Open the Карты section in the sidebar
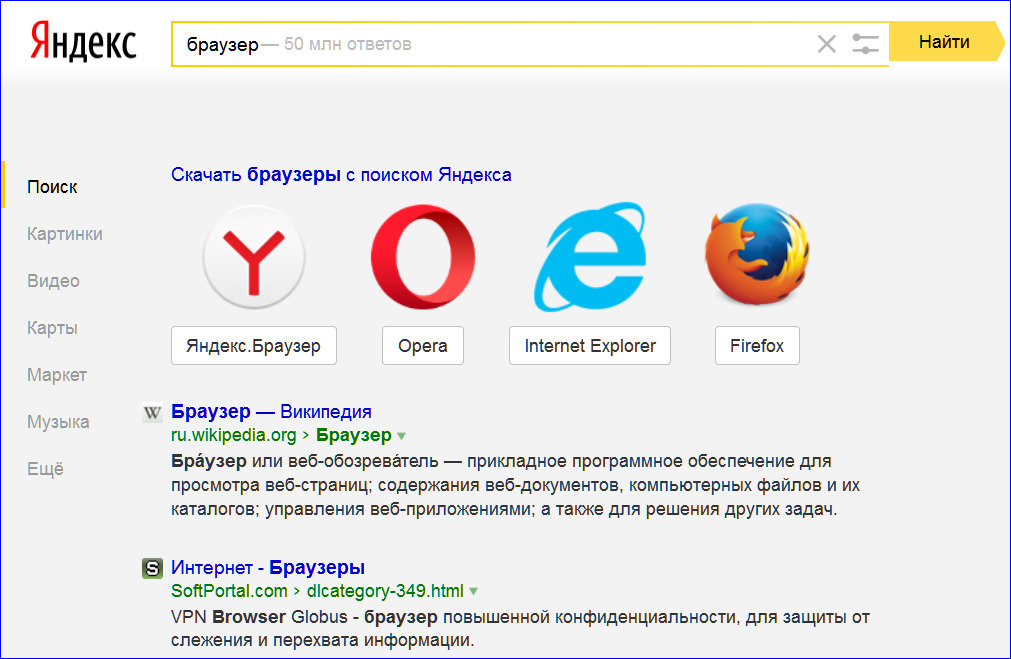Screen dimensions: 1011x659 (52, 328)
